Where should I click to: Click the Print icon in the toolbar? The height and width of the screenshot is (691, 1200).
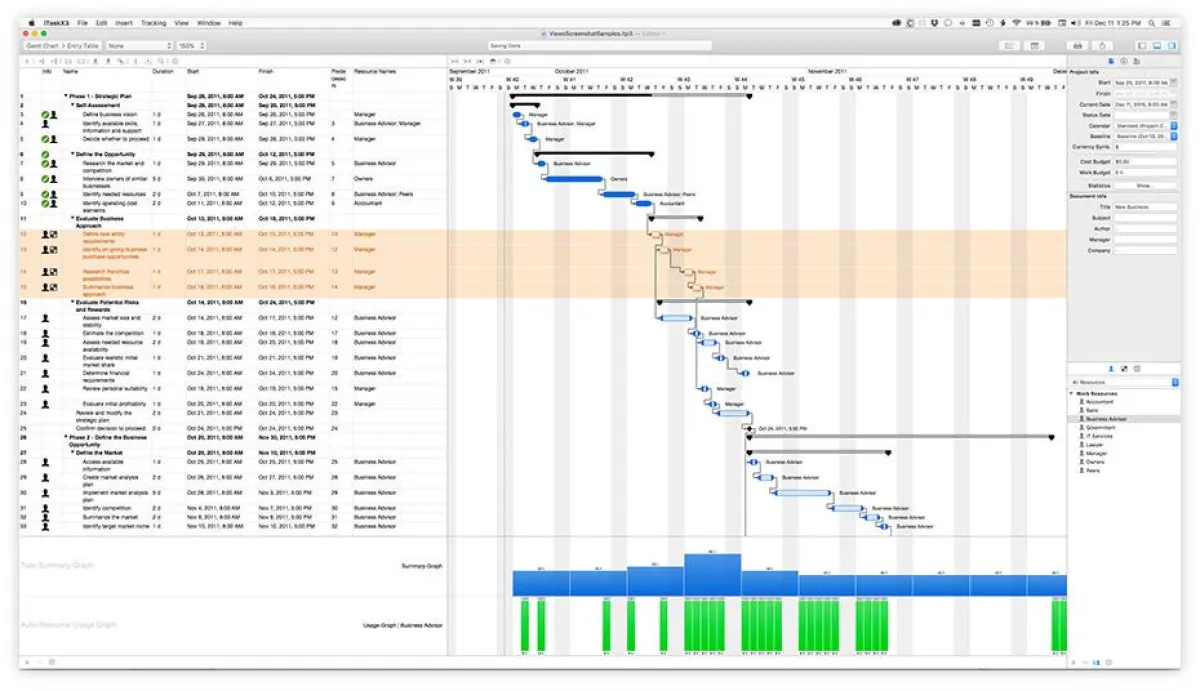point(1077,45)
